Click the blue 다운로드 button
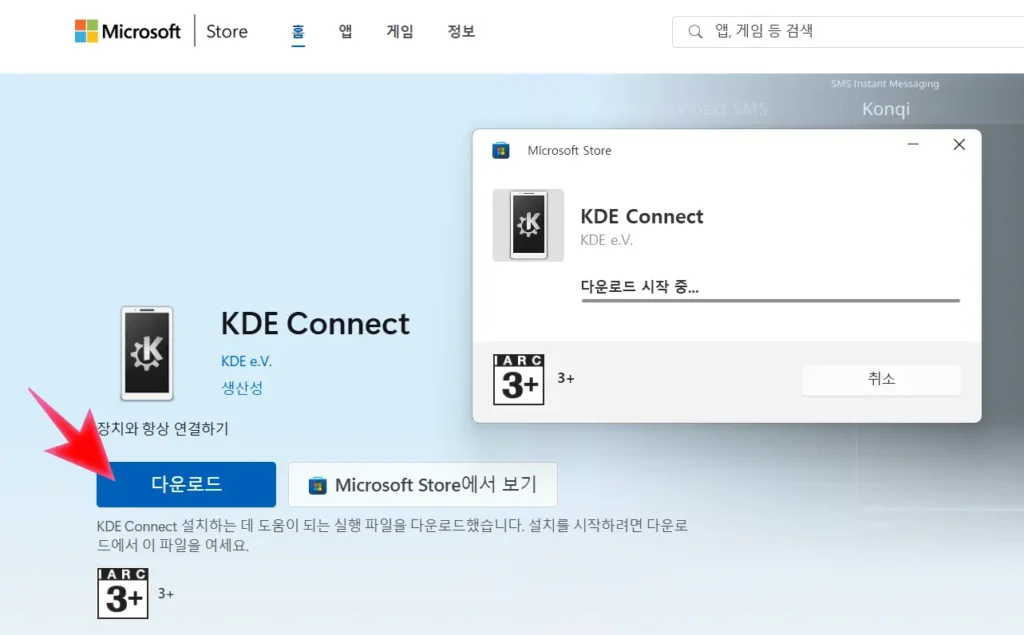 (186, 484)
